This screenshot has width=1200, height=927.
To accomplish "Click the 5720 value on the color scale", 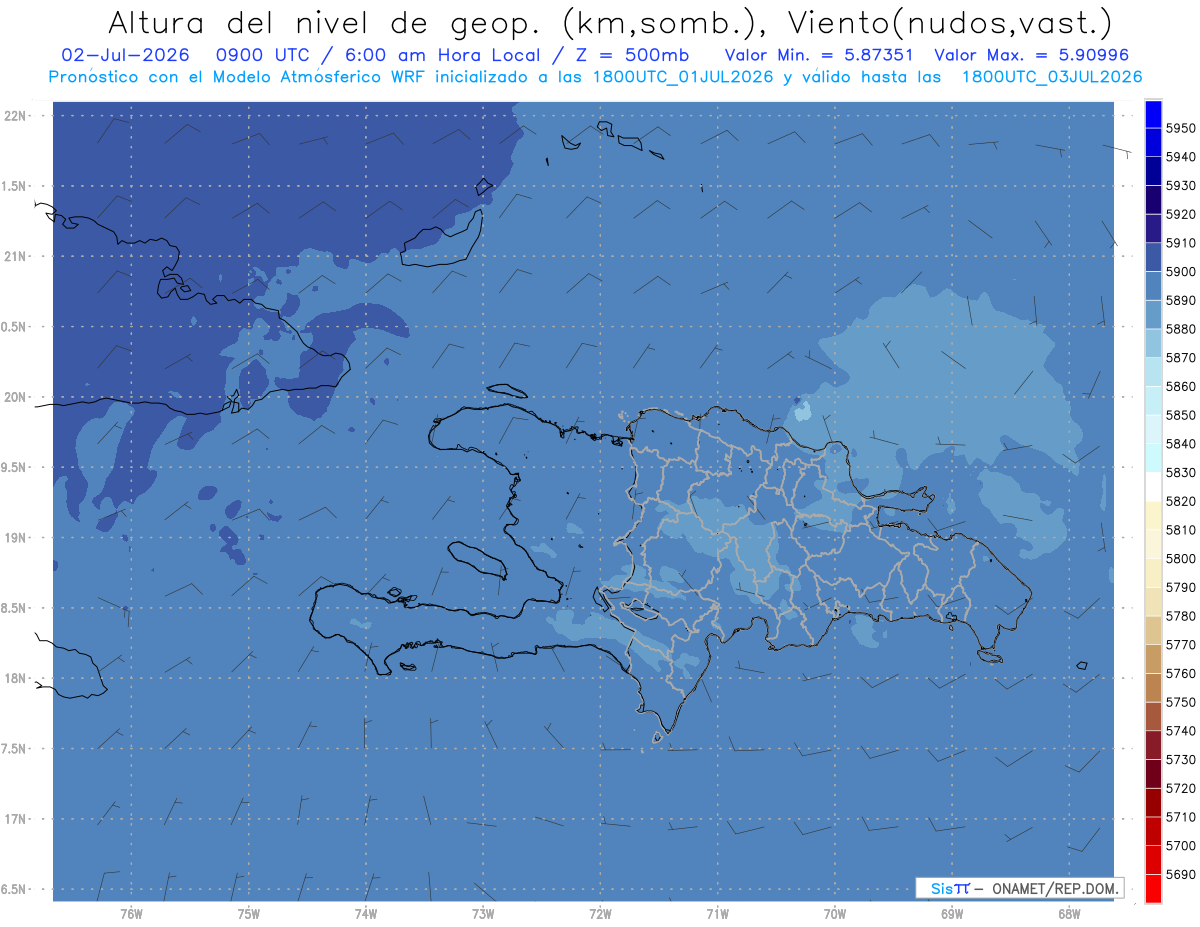I will (1181, 788).
